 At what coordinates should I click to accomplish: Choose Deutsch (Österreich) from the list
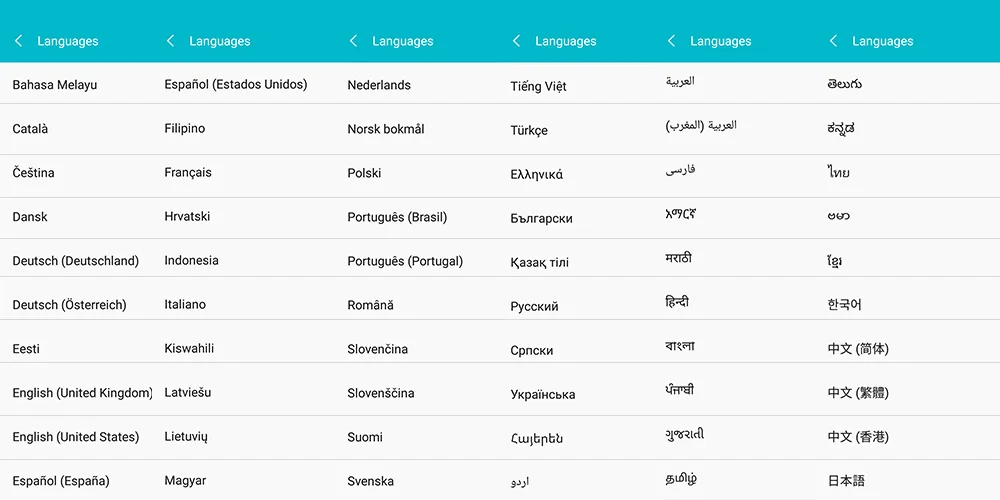click(x=70, y=305)
